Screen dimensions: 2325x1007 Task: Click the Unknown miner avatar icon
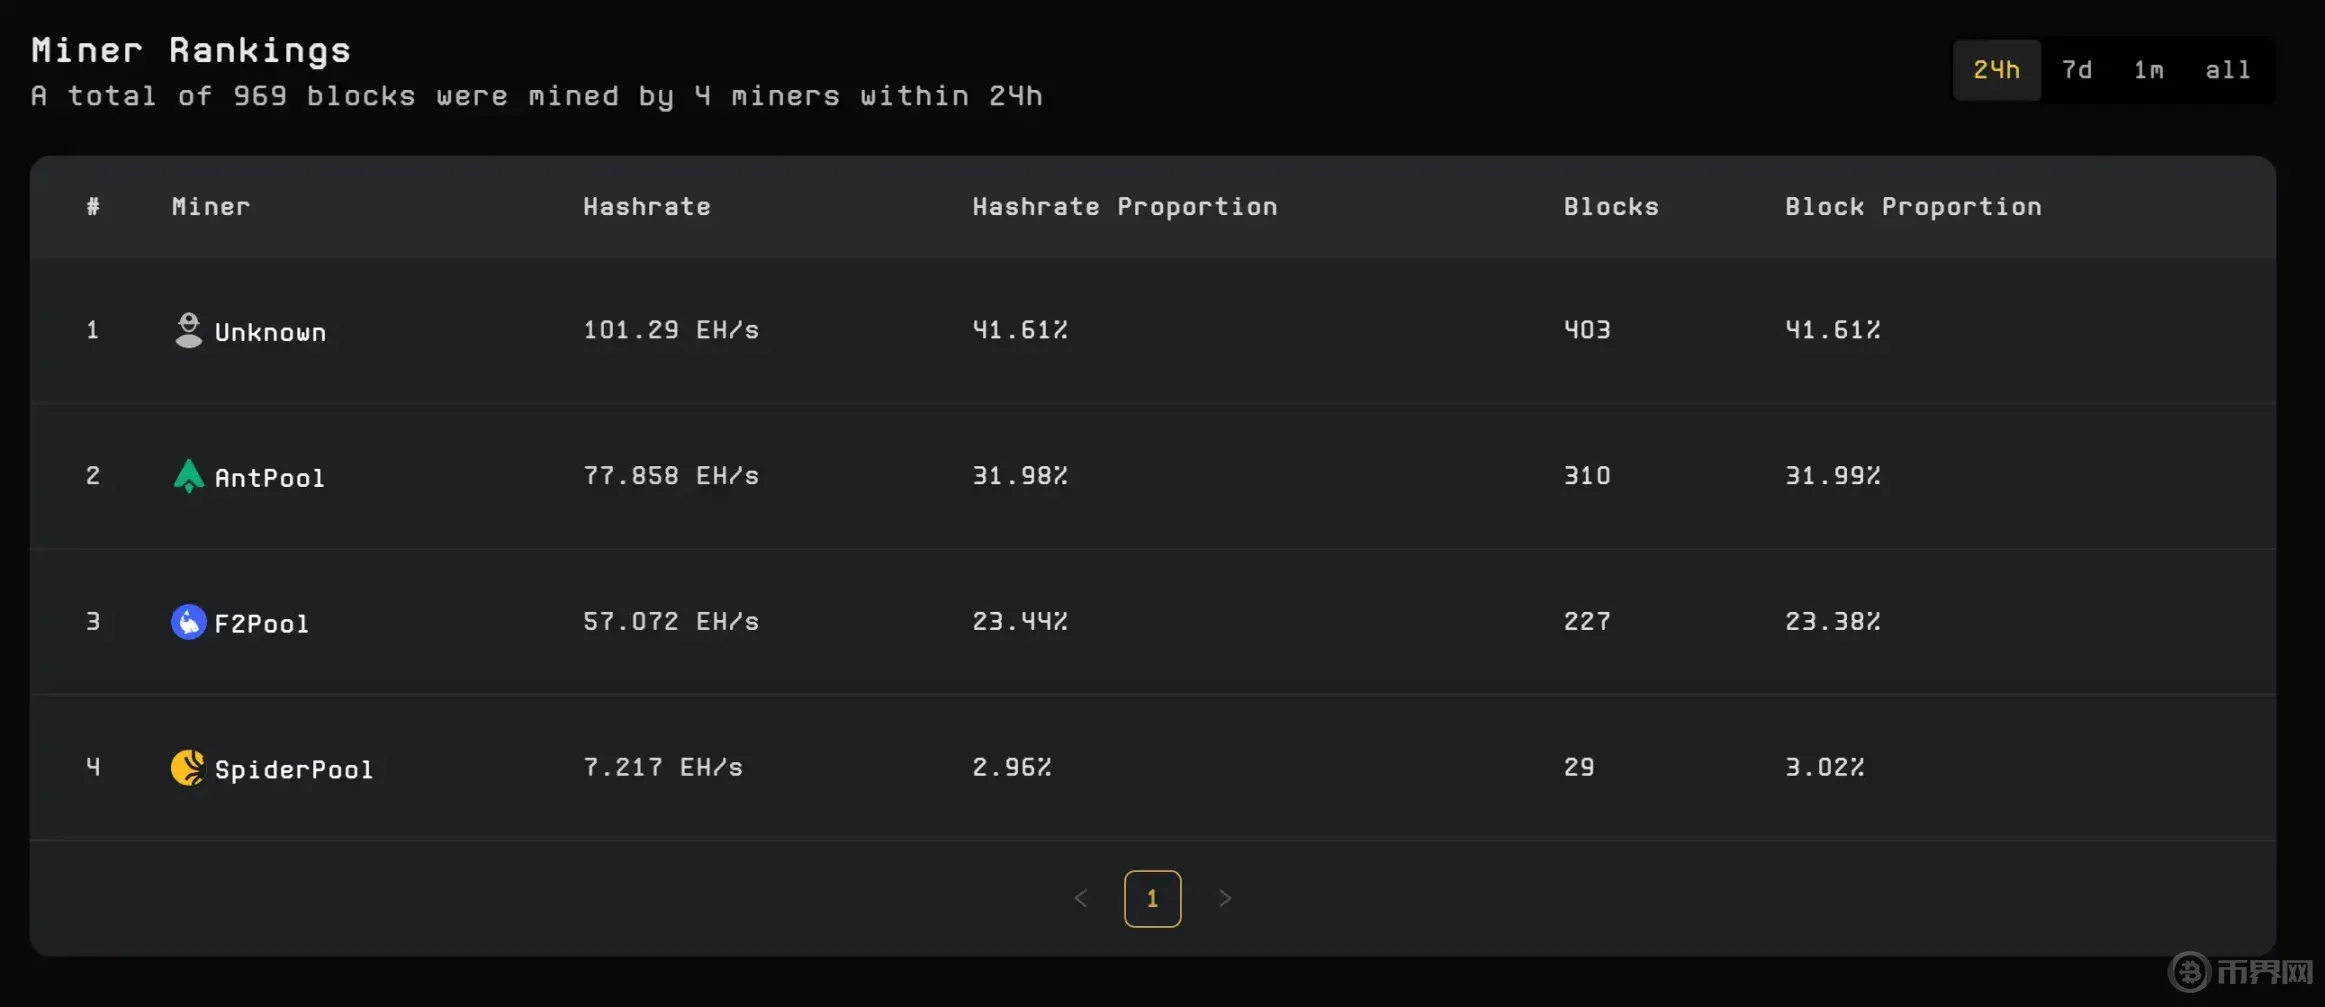point(188,330)
